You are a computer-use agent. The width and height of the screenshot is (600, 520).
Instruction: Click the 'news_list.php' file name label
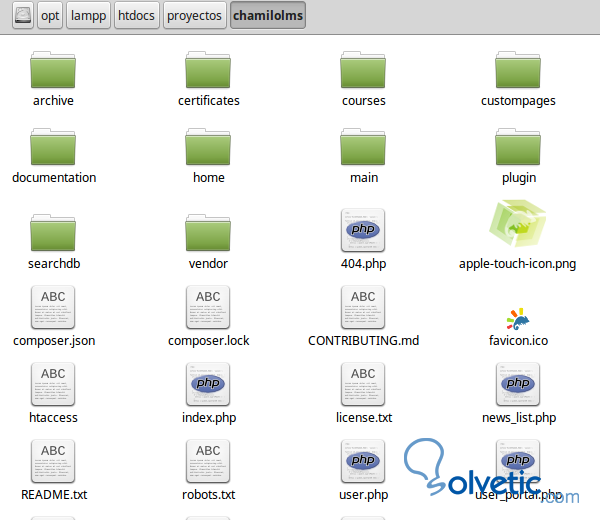tap(519, 418)
